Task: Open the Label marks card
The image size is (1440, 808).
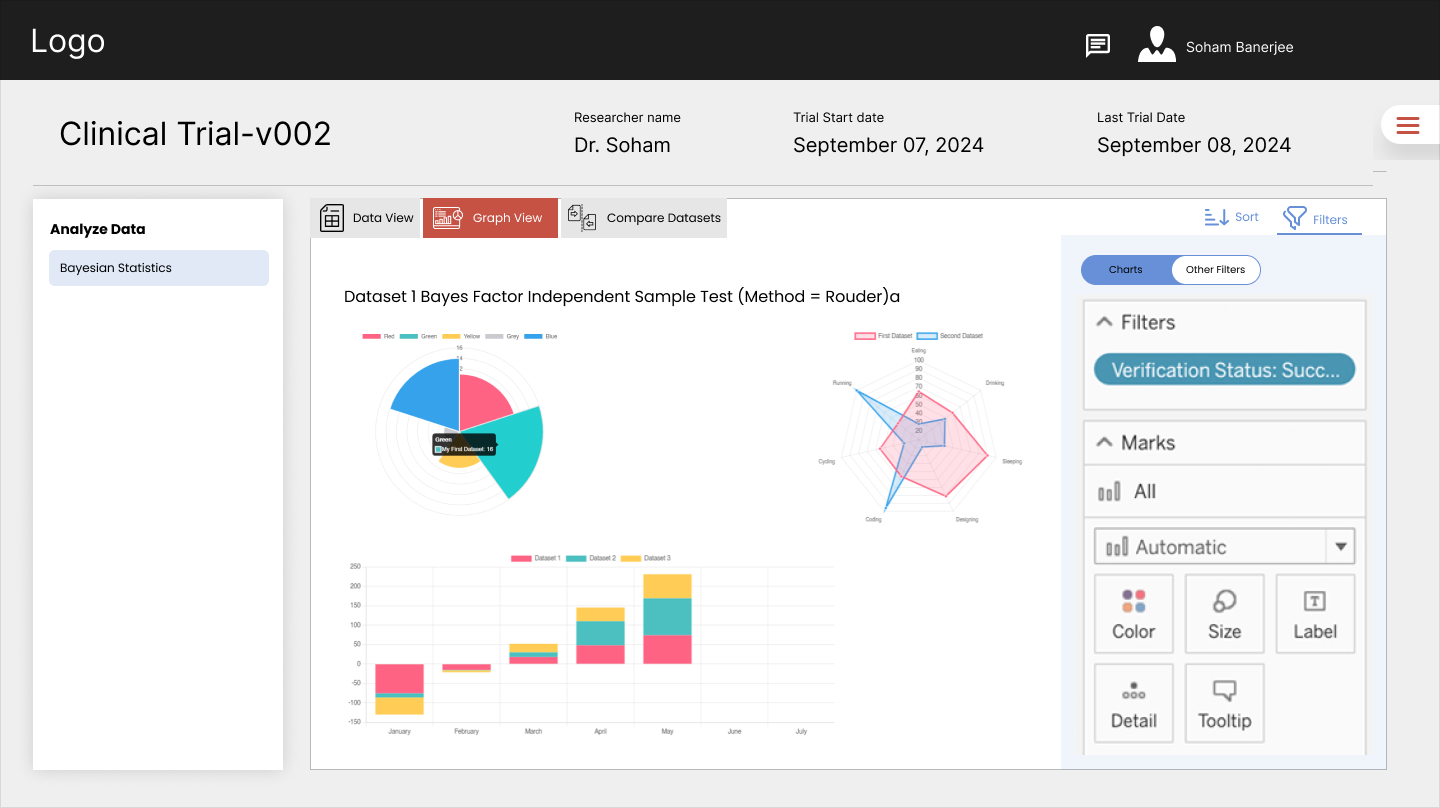Action: point(1314,614)
